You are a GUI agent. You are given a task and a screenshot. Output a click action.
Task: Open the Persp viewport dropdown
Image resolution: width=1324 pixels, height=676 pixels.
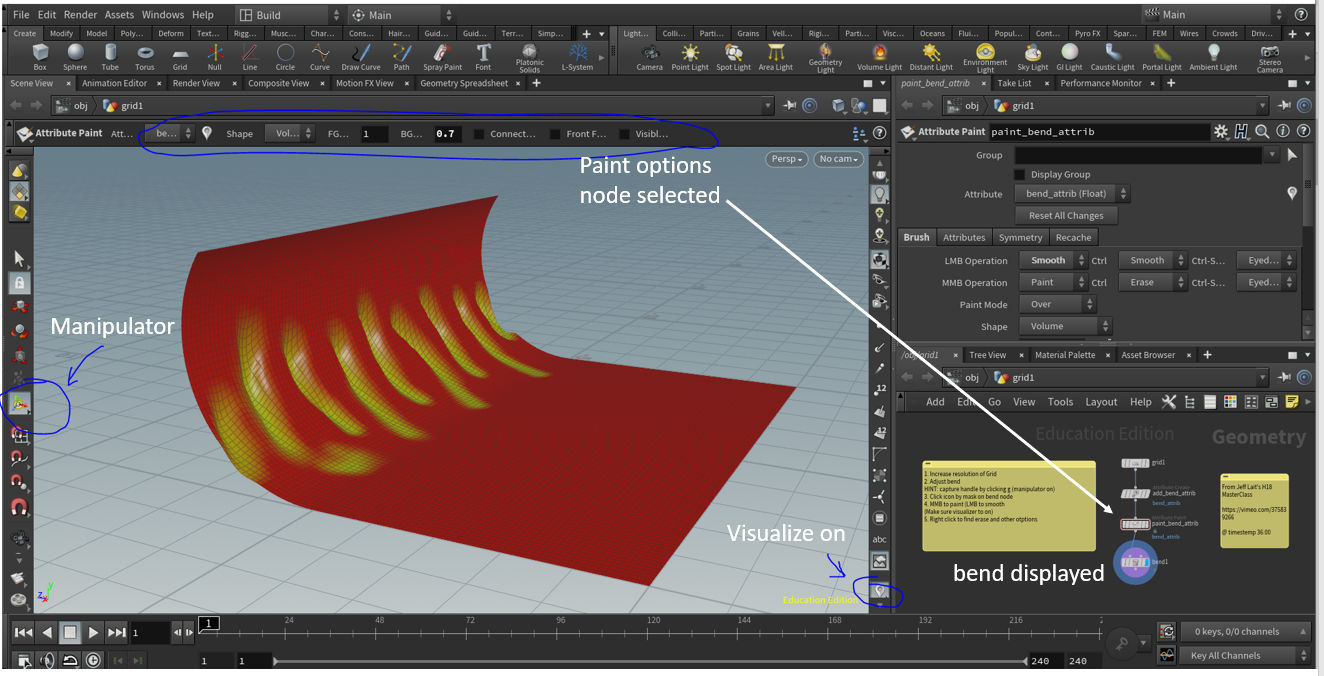pos(787,159)
